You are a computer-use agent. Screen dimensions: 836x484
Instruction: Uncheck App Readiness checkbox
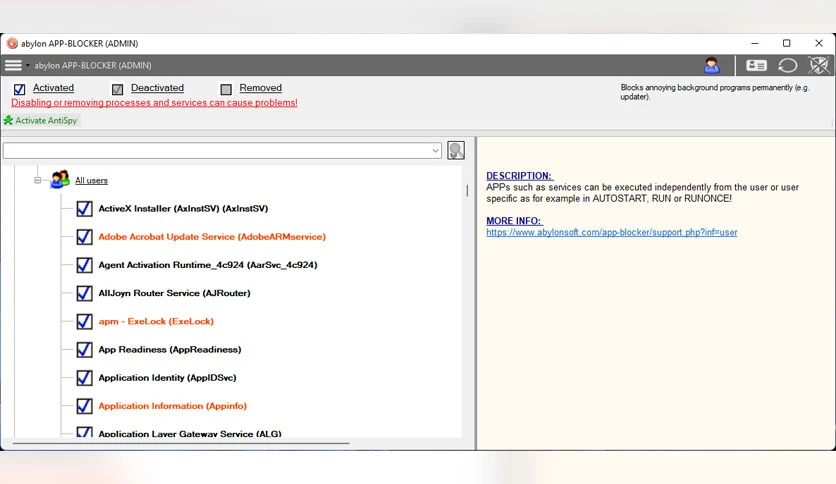coord(84,350)
